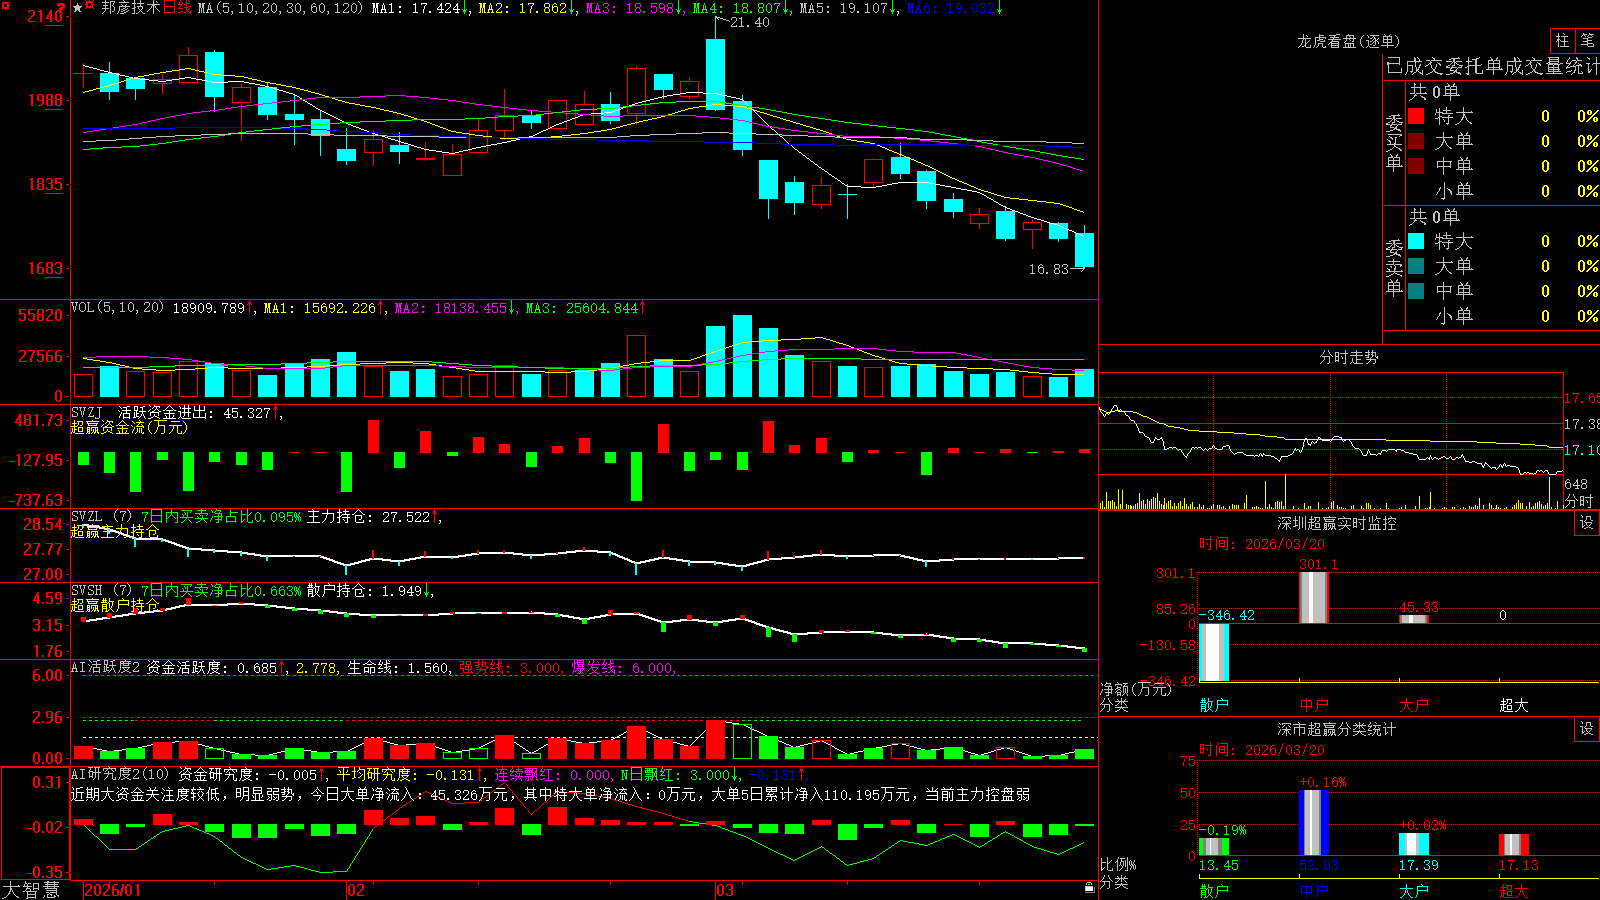Click the 超赢资金流(万元) indicator label

[129, 427]
